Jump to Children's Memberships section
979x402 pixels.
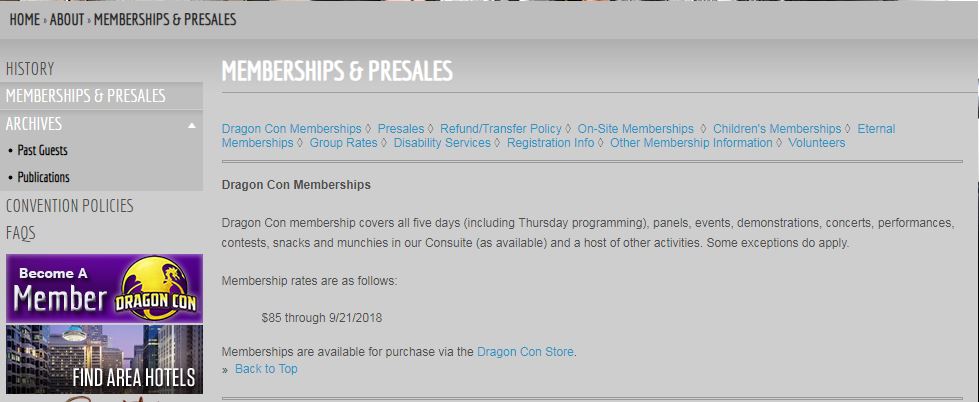click(777, 129)
